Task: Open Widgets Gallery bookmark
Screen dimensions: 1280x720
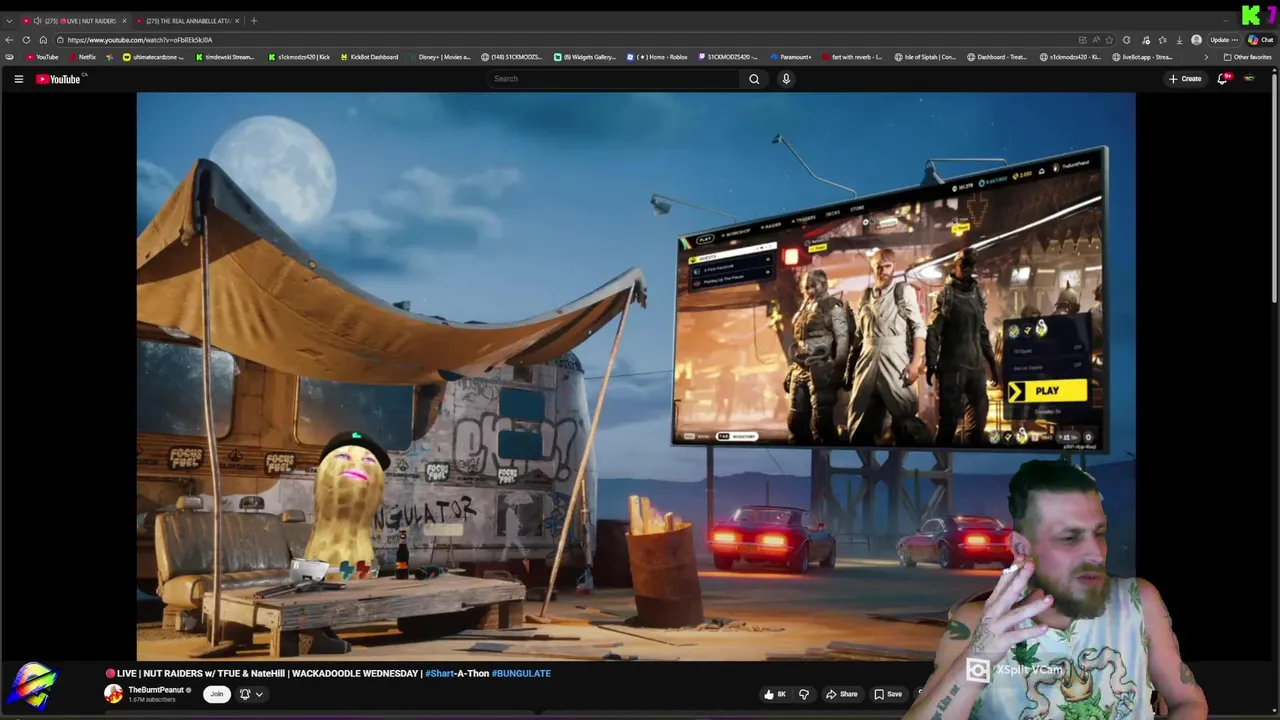Action: coord(585,57)
